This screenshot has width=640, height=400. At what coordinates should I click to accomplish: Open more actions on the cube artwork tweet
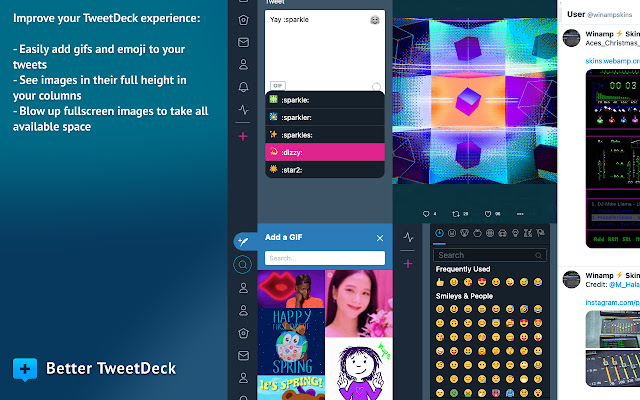tap(520, 214)
